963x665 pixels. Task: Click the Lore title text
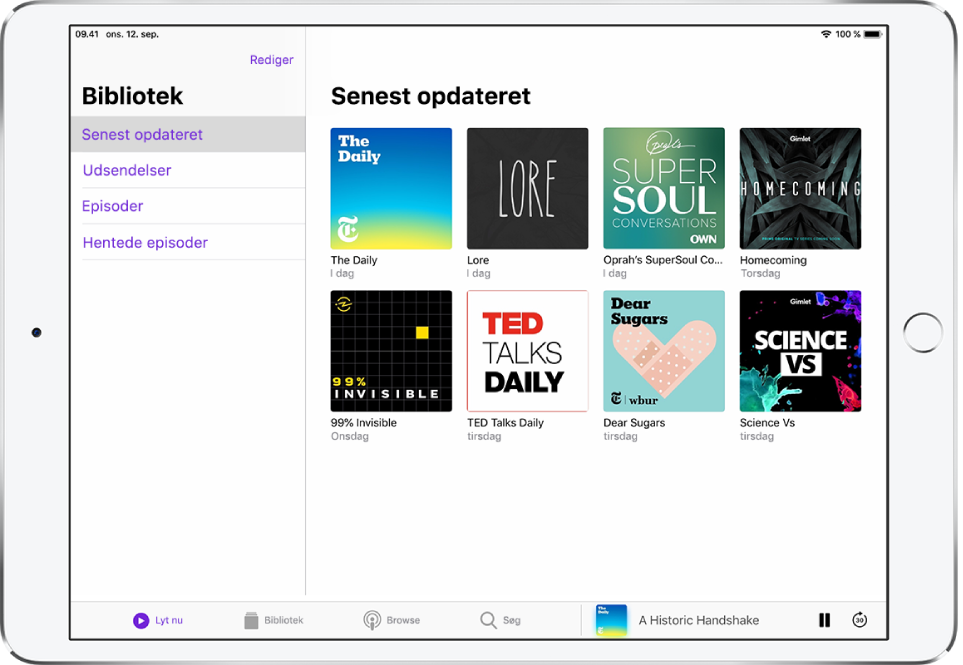(x=478, y=260)
